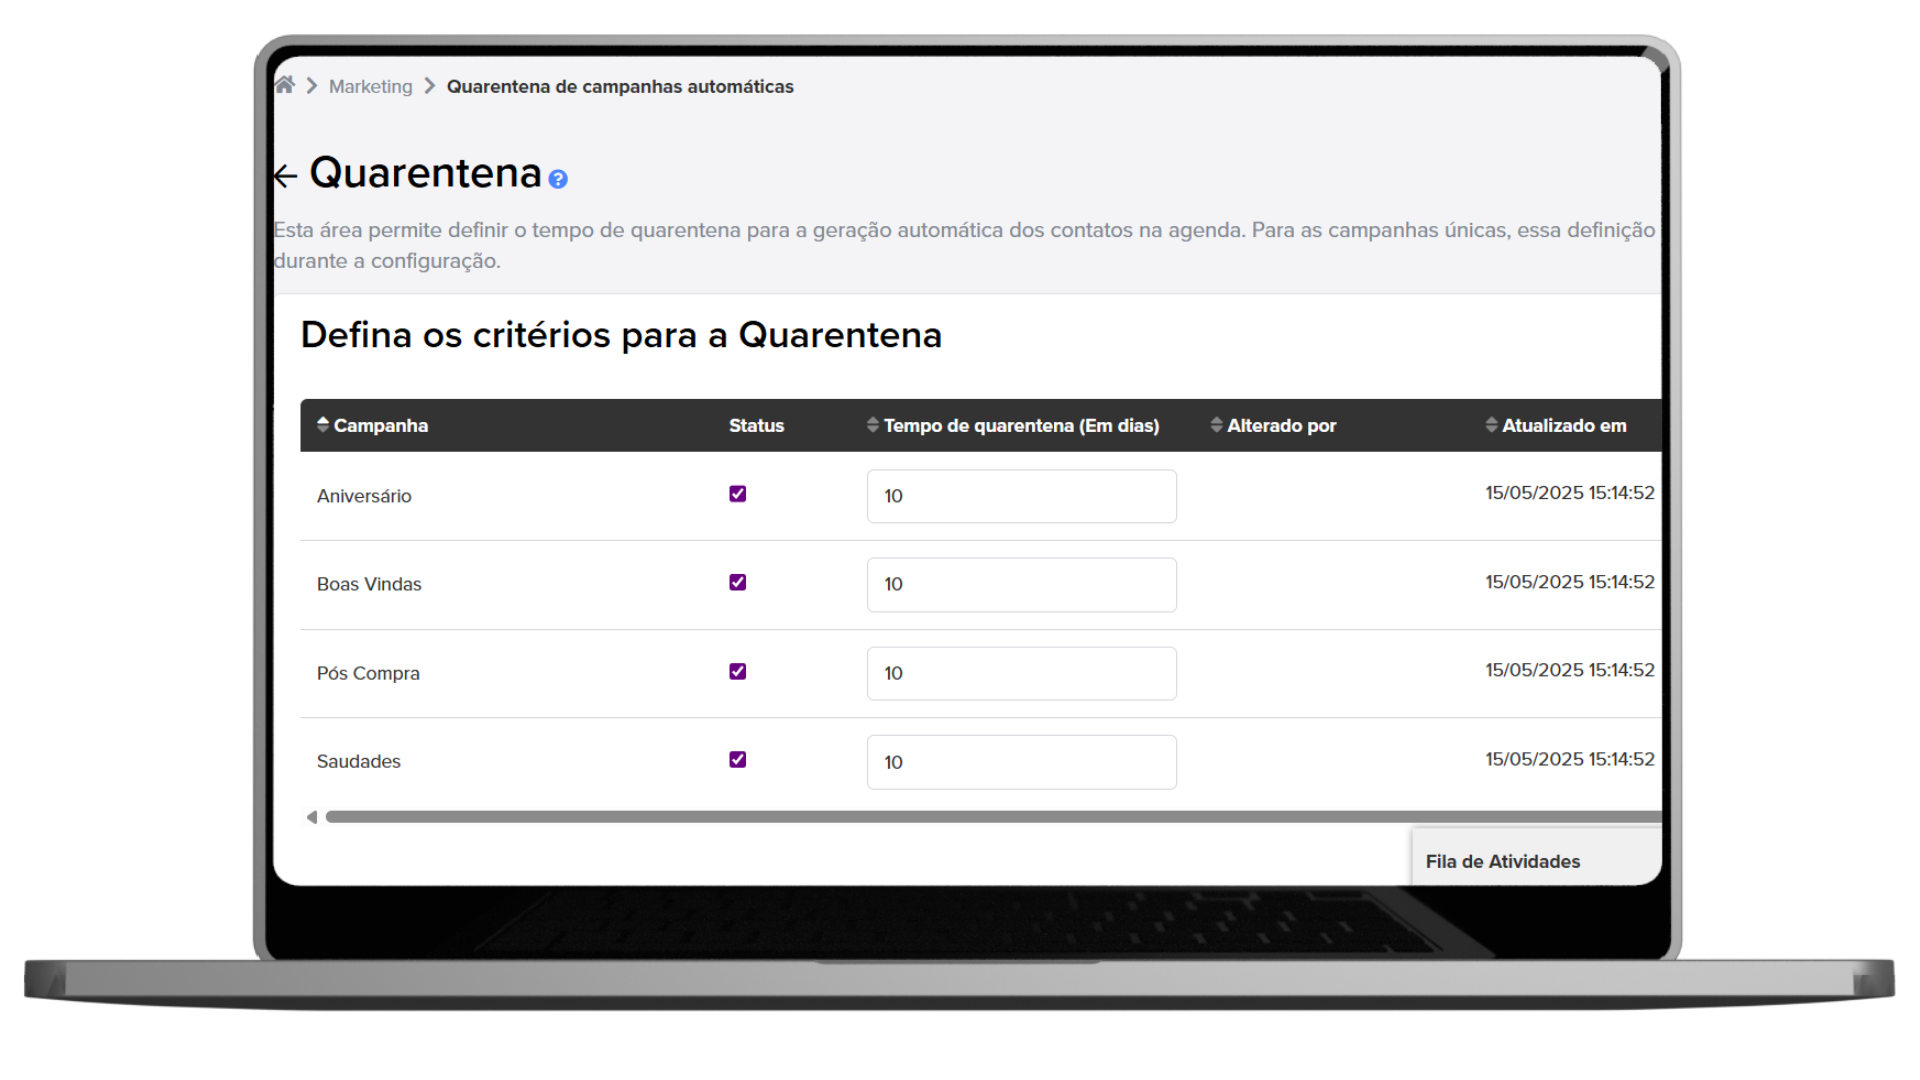The height and width of the screenshot is (1080, 1920).
Task: Toggle the Boas Vindas status checkbox
Action: tap(738, 582)
